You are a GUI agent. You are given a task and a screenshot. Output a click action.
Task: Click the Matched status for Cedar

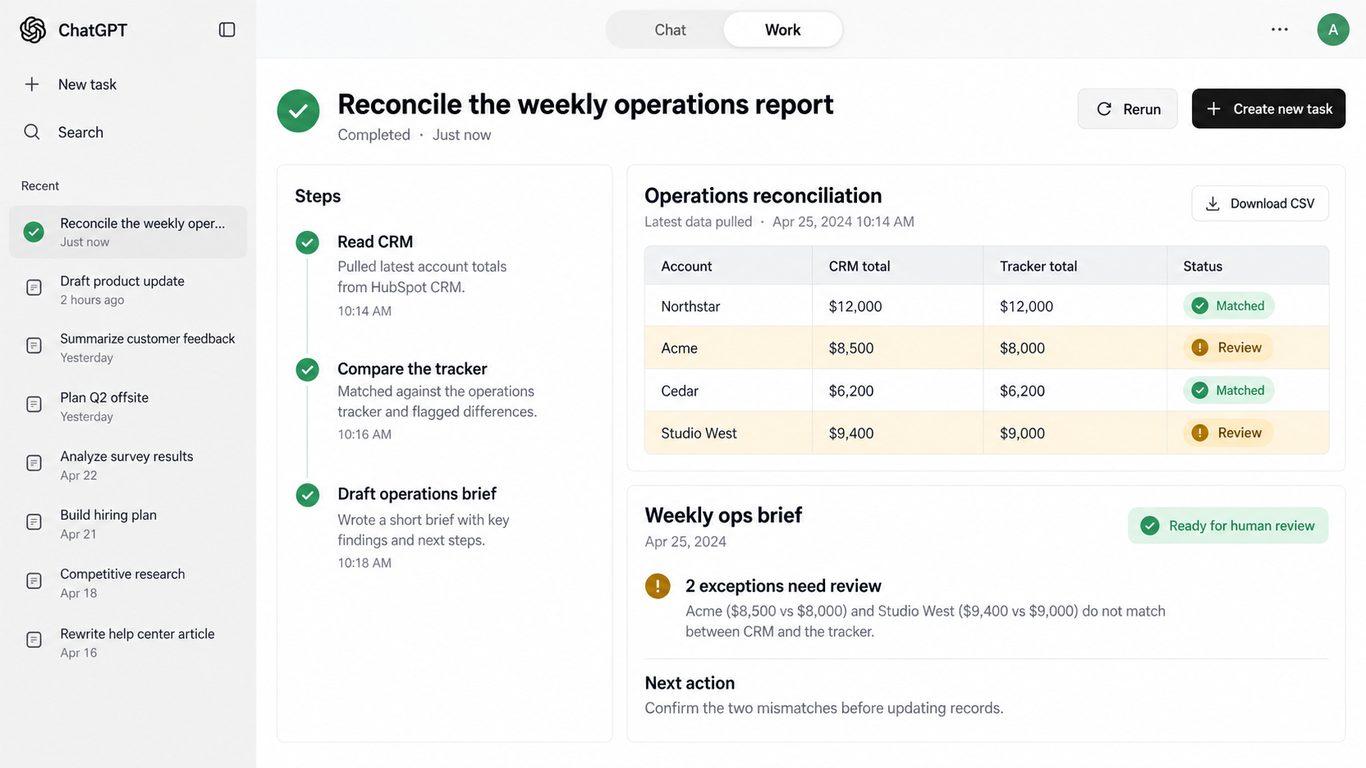(x=1229, y=391)
